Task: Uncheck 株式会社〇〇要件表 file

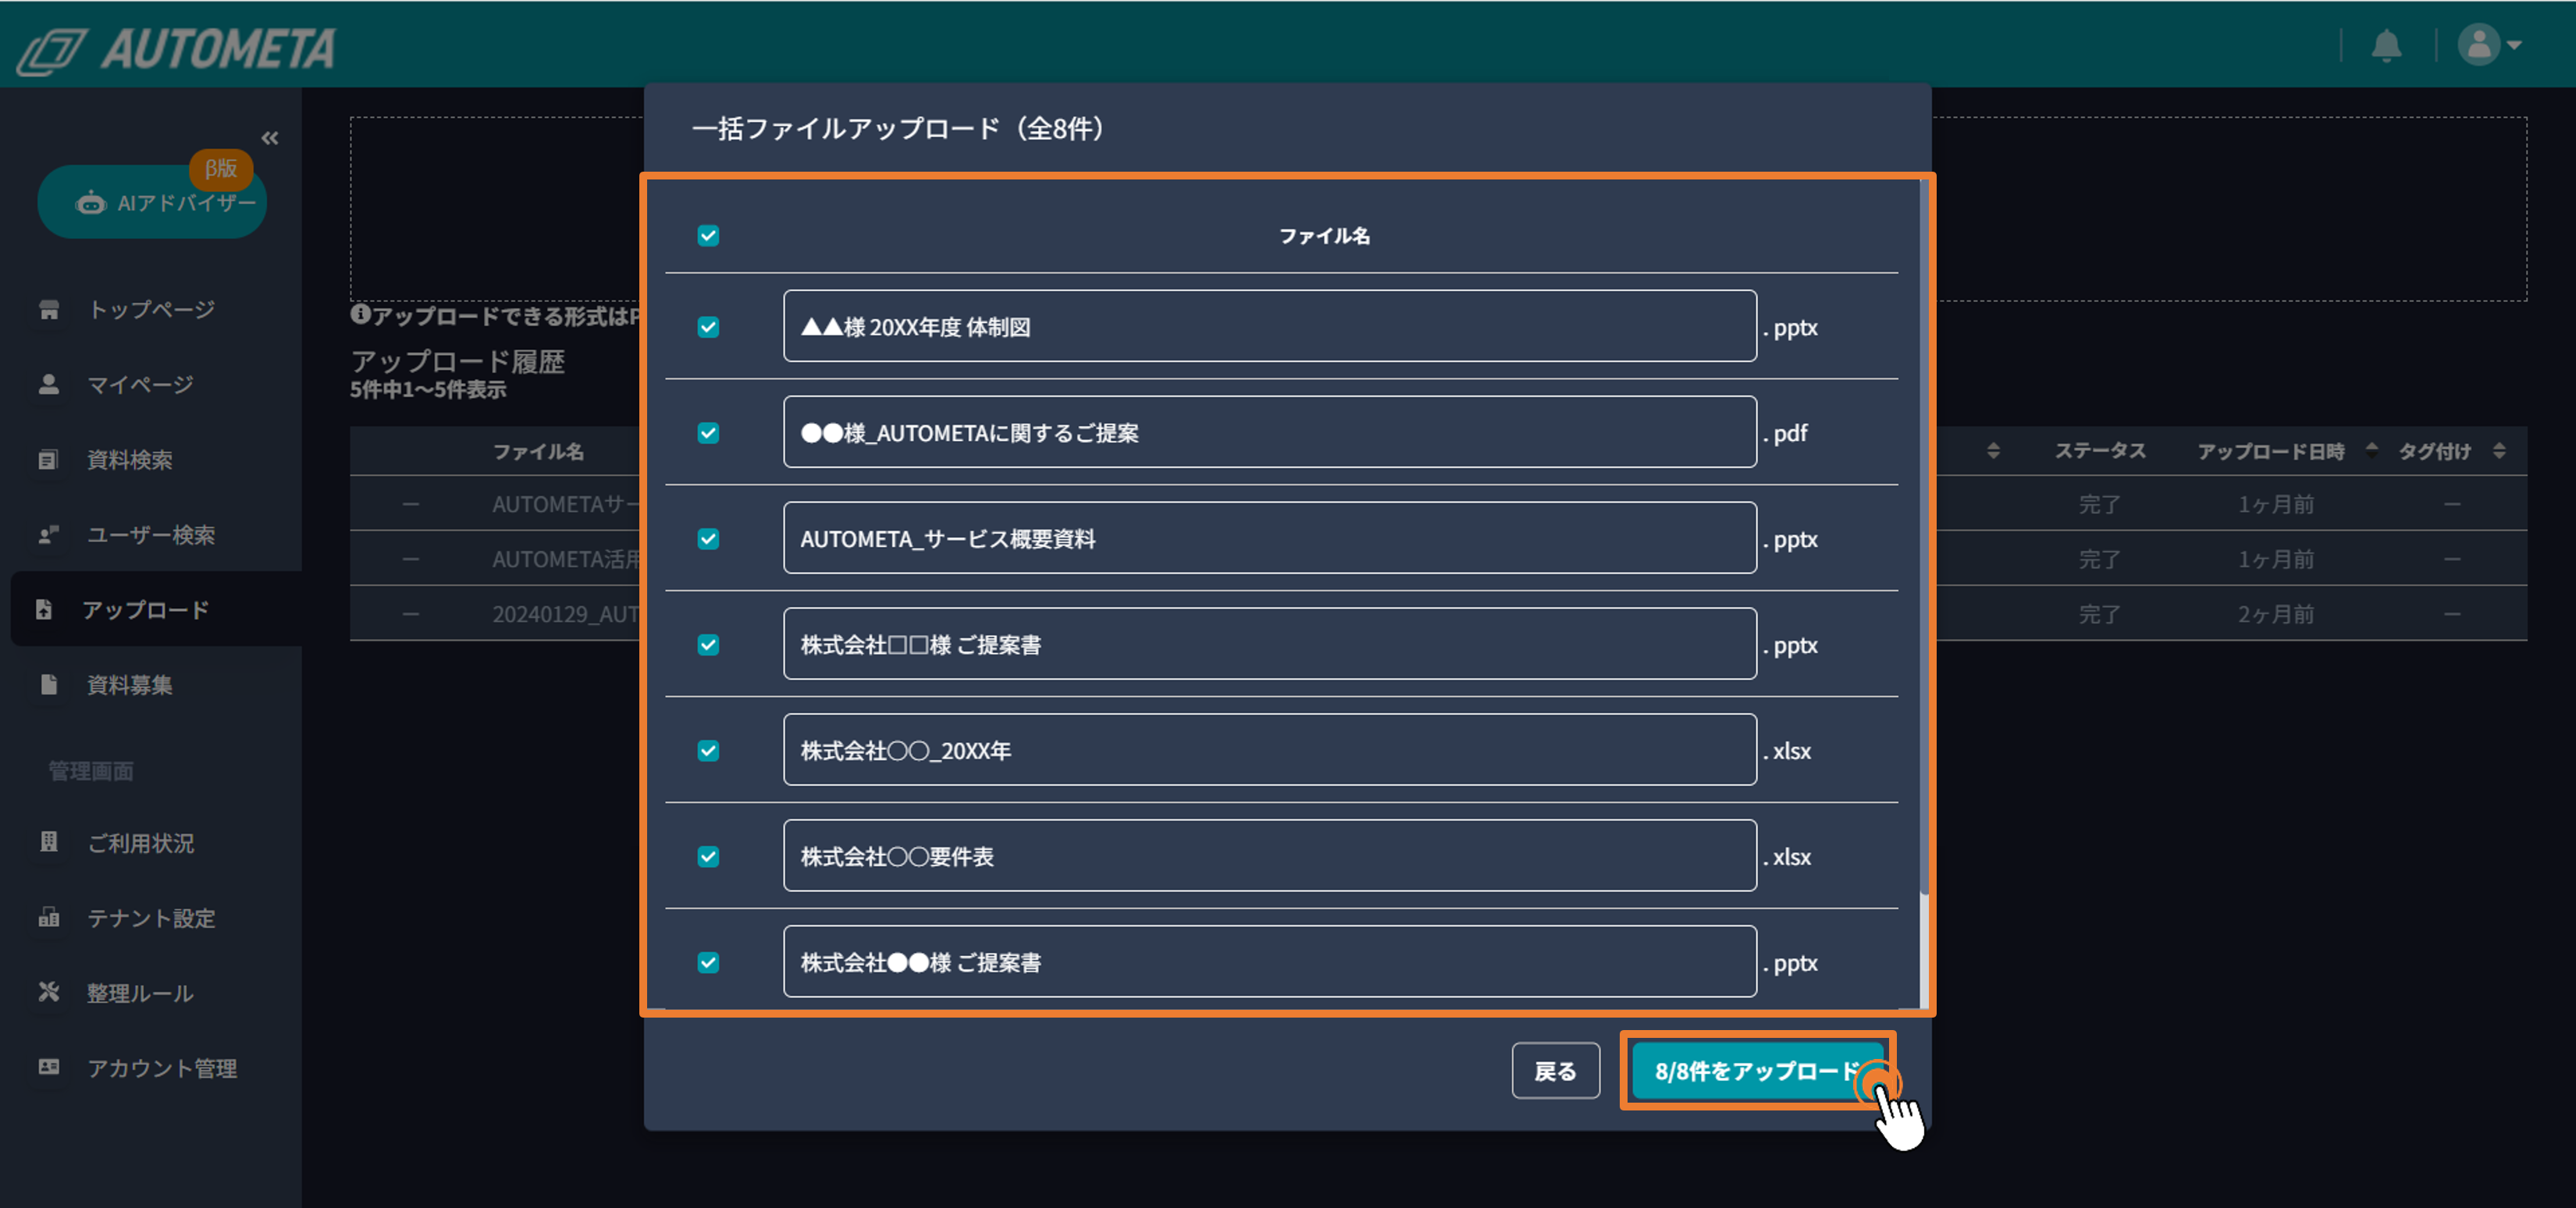Action: click(708, 857)
